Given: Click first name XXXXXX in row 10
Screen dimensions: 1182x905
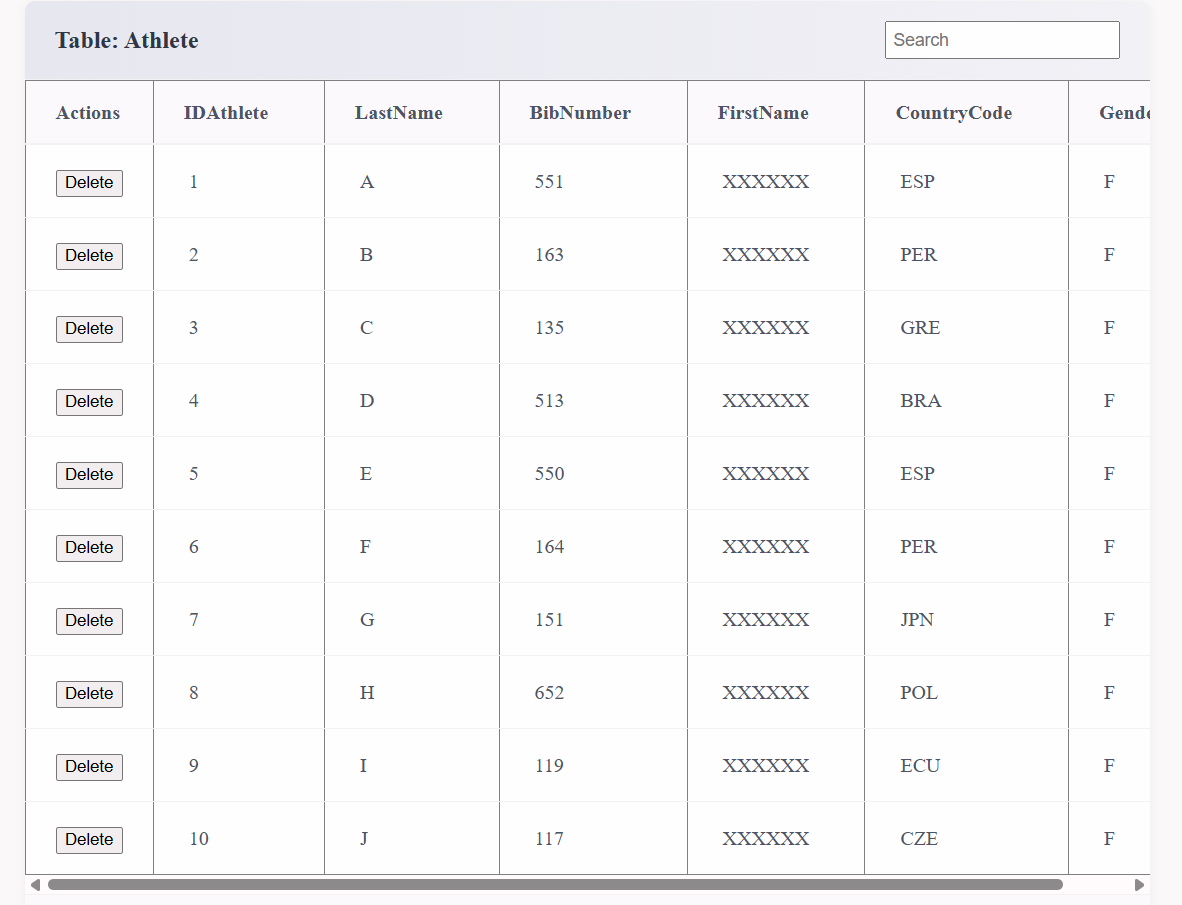Looking at the screenshot, I should [x=776, y=839].
